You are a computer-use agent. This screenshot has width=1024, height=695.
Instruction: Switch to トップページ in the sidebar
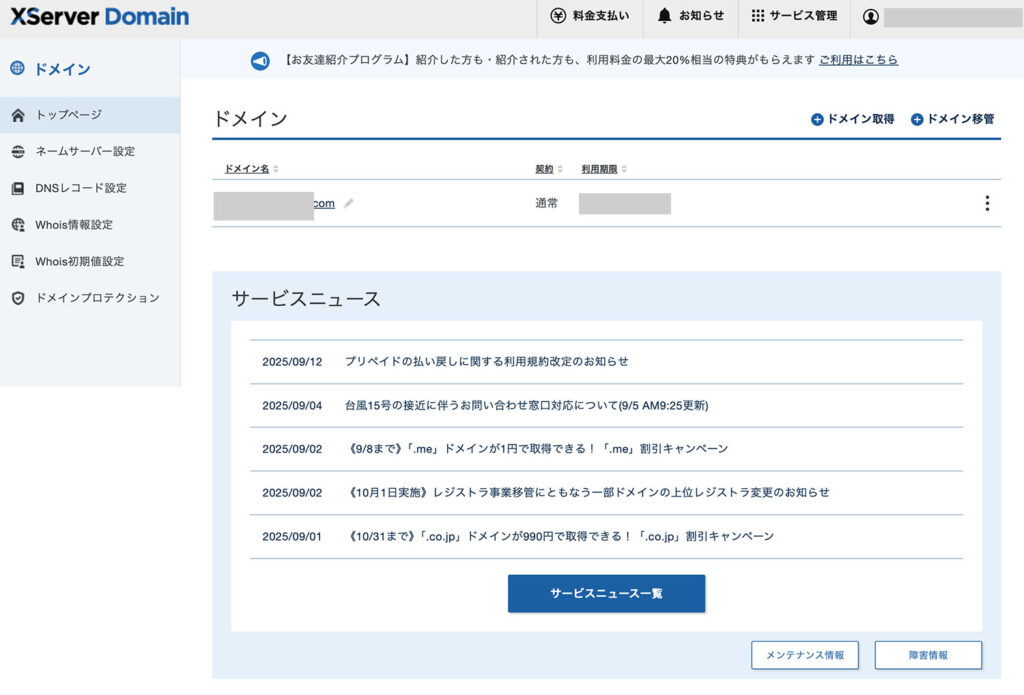[x=70, y=114]
